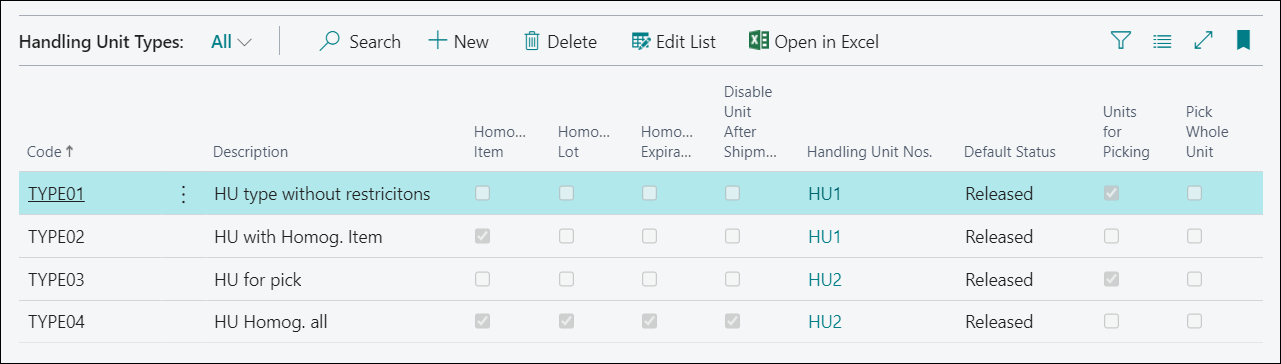
Task: Open the TYPE01 code link
Action: coord(56,194)
